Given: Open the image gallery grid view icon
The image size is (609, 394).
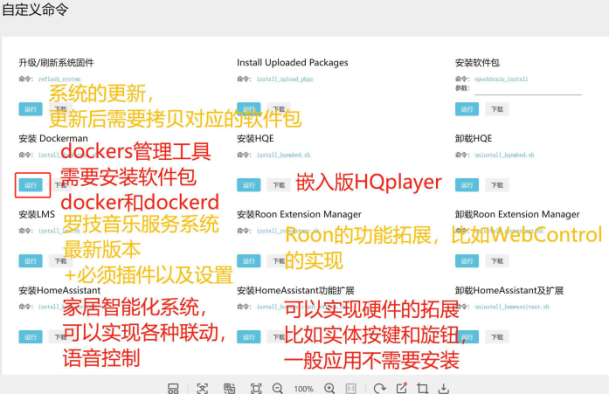Looking at the screenshot, I should click(x=173, y=388).
